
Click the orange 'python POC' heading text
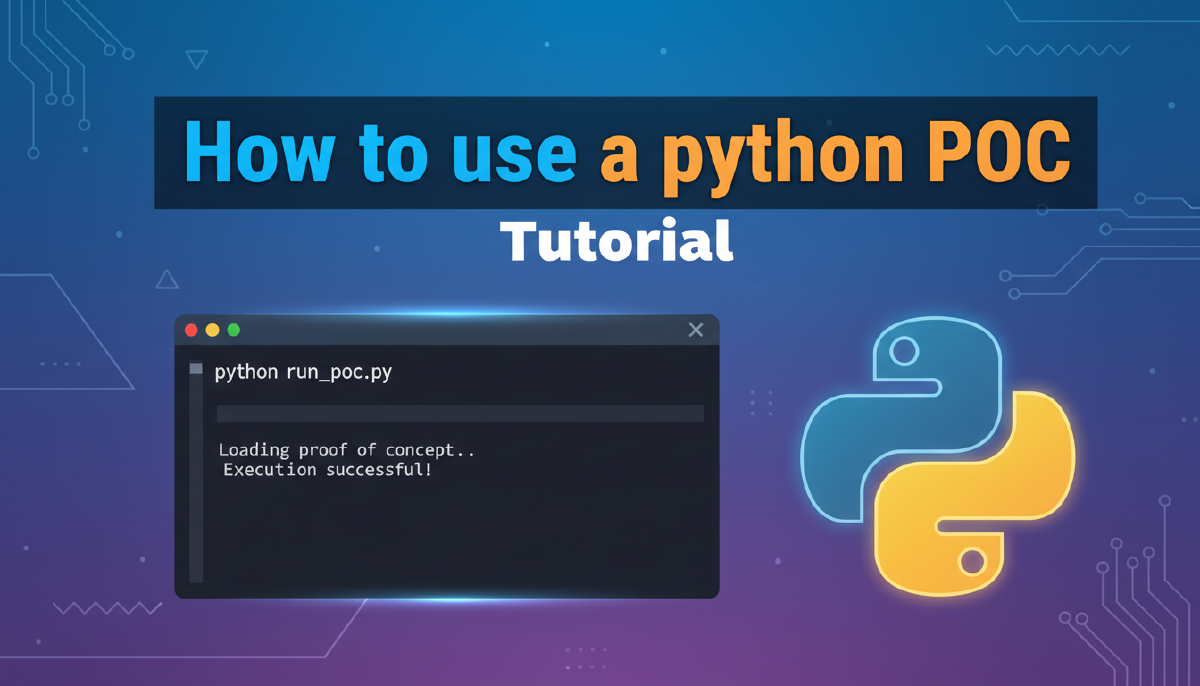[835, 153]
